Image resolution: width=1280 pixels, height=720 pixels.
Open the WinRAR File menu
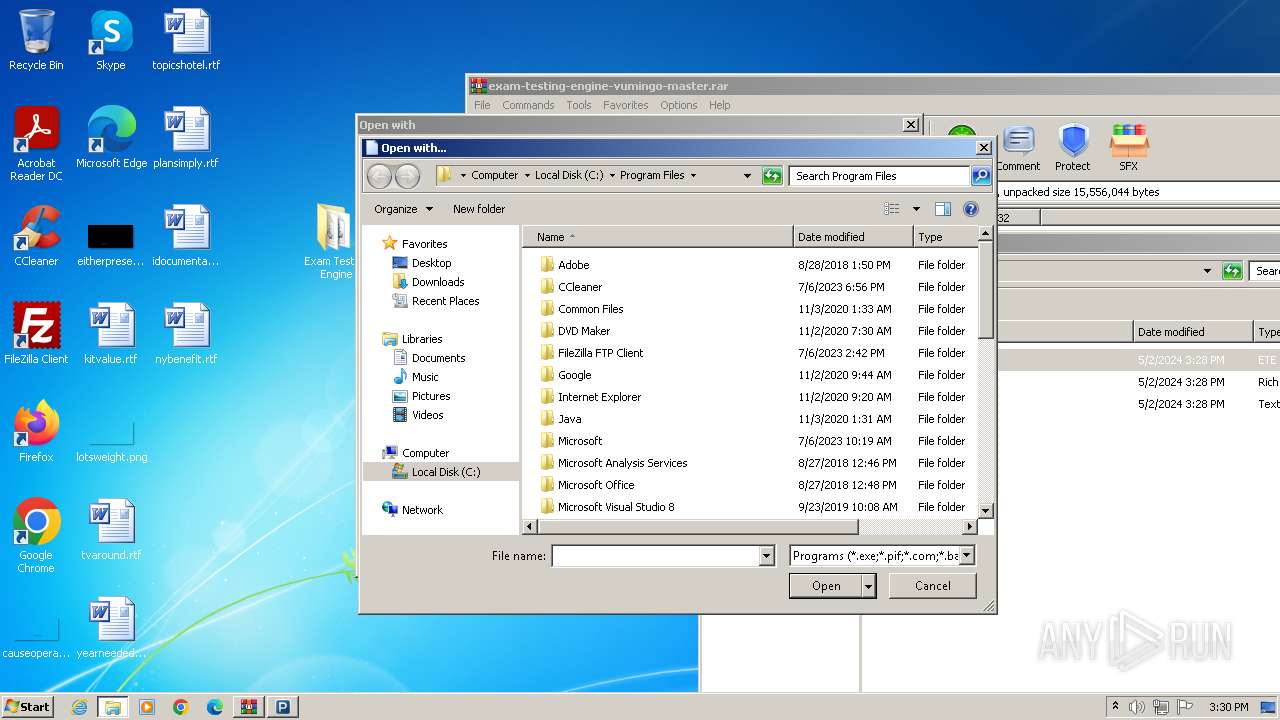tap(482, 105)
